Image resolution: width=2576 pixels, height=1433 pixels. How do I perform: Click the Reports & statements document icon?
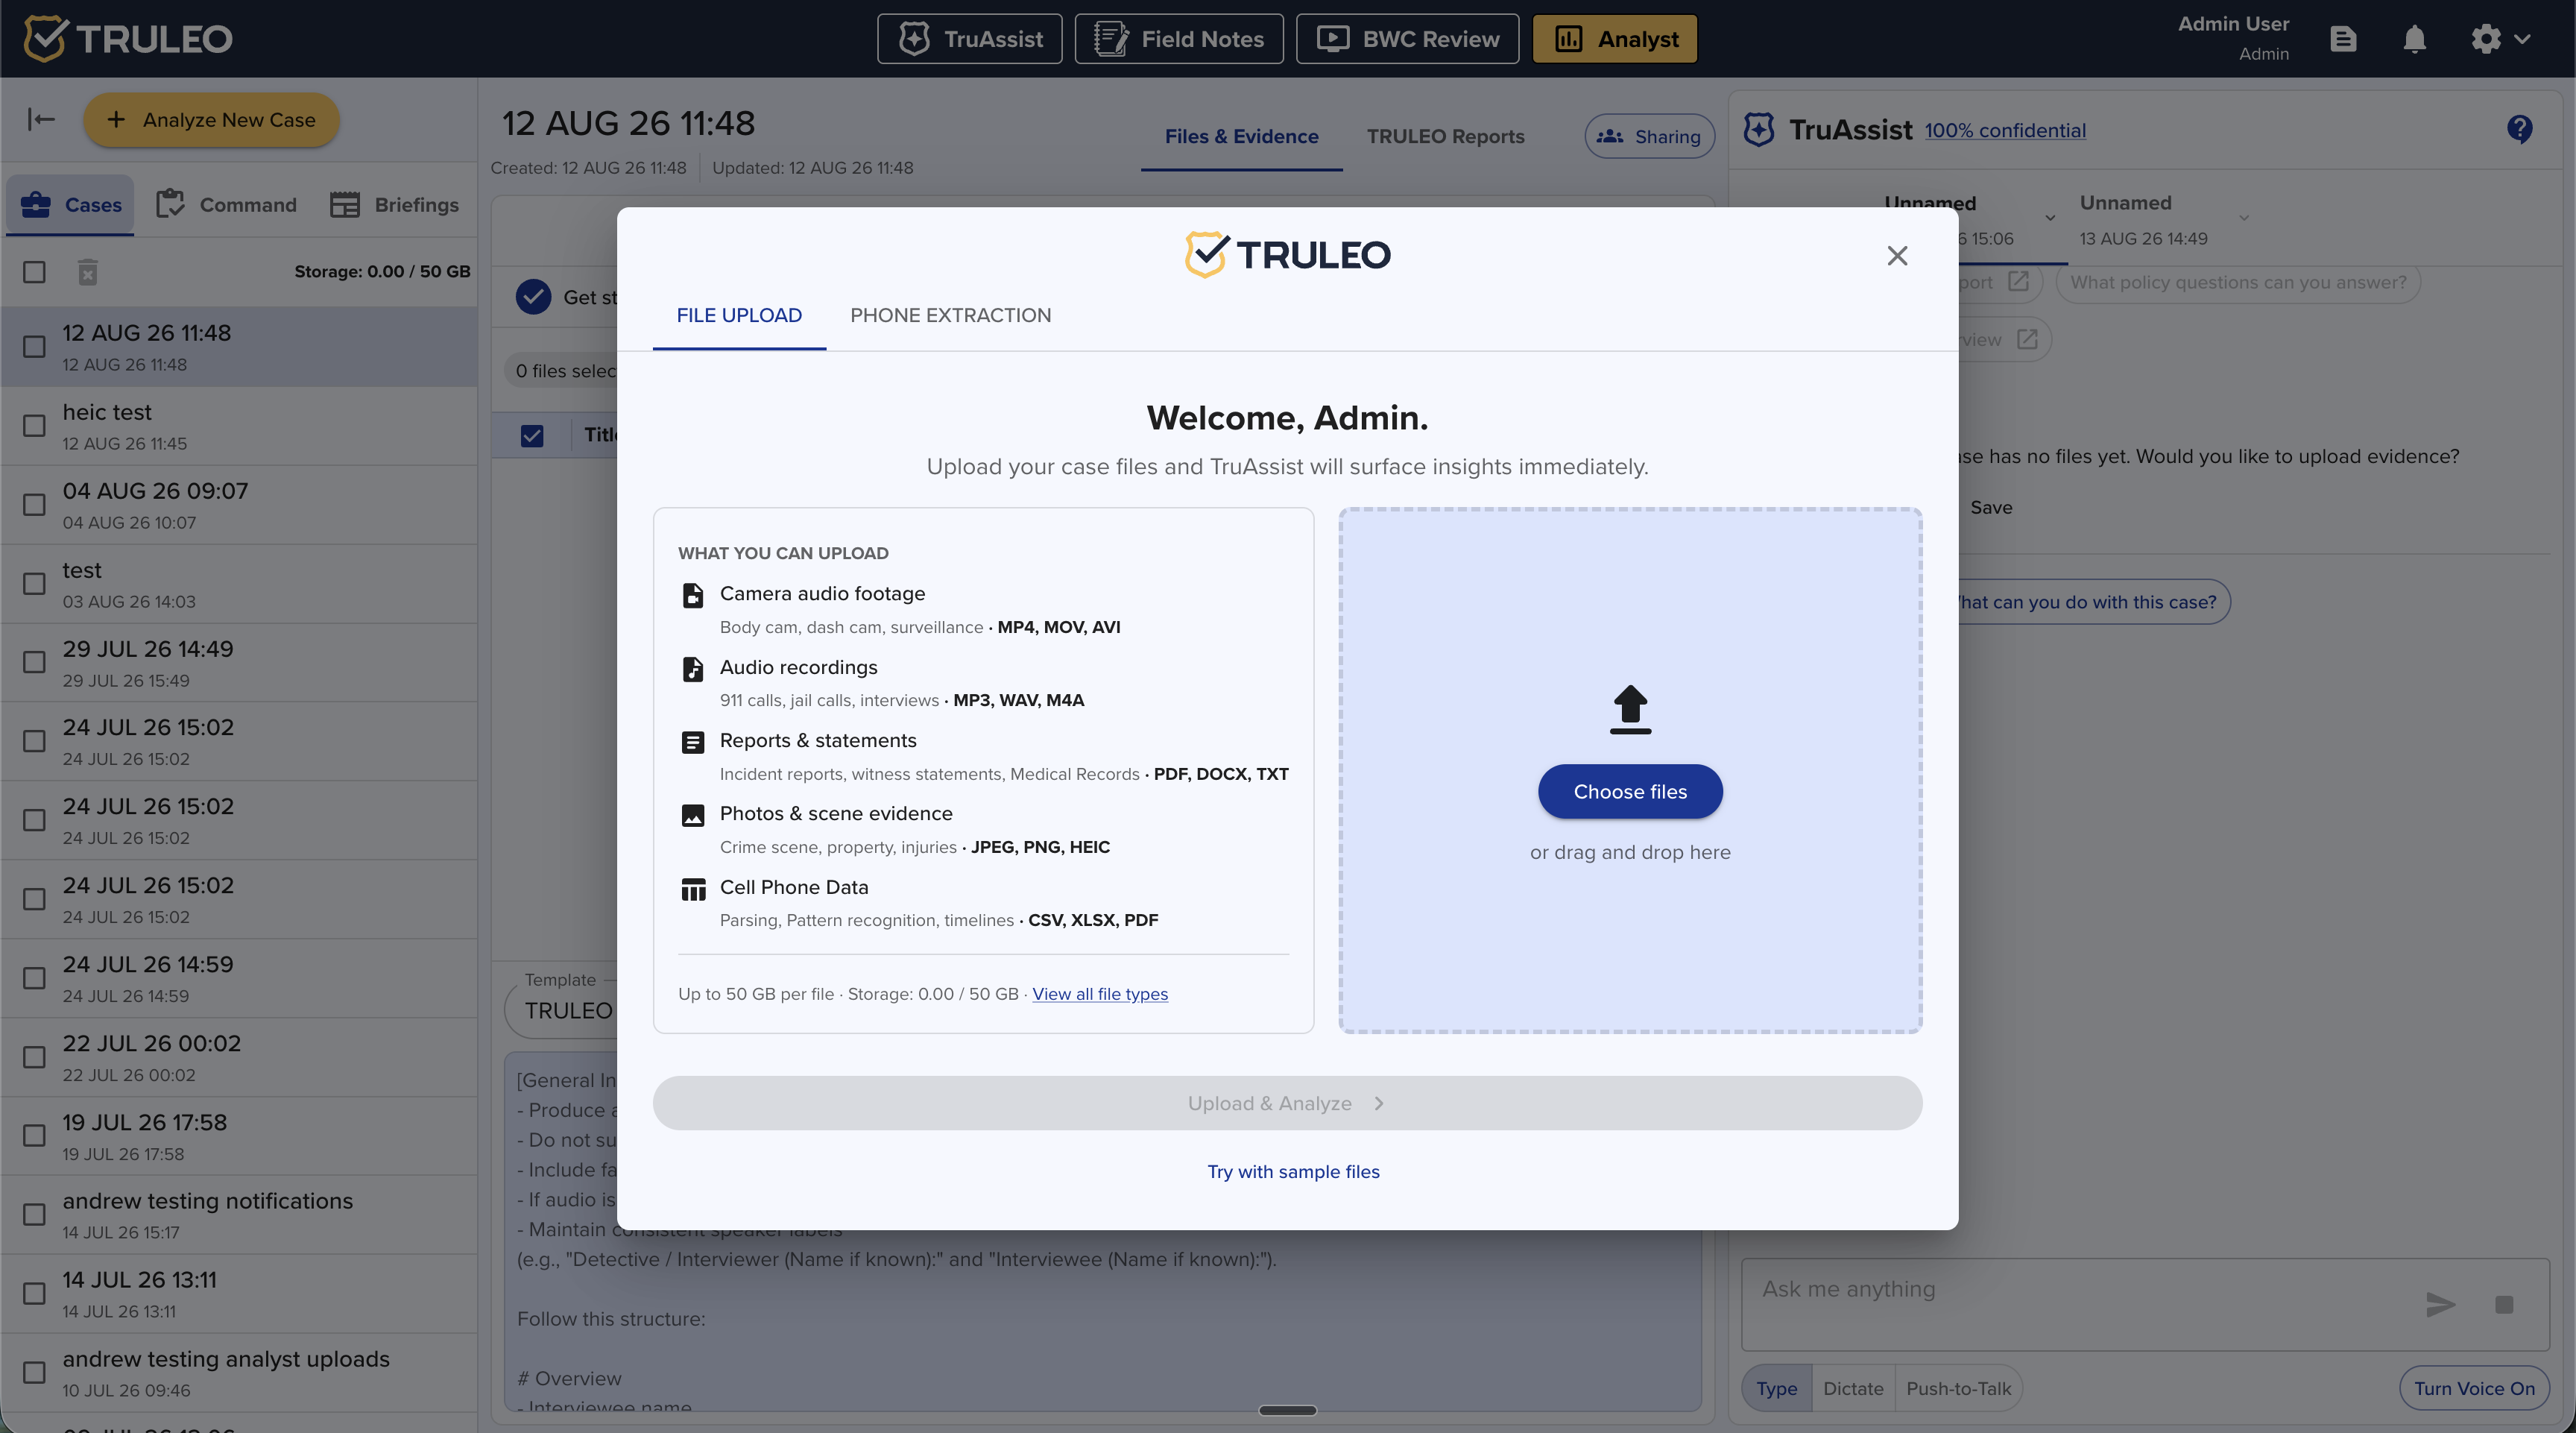click(693, 742)
